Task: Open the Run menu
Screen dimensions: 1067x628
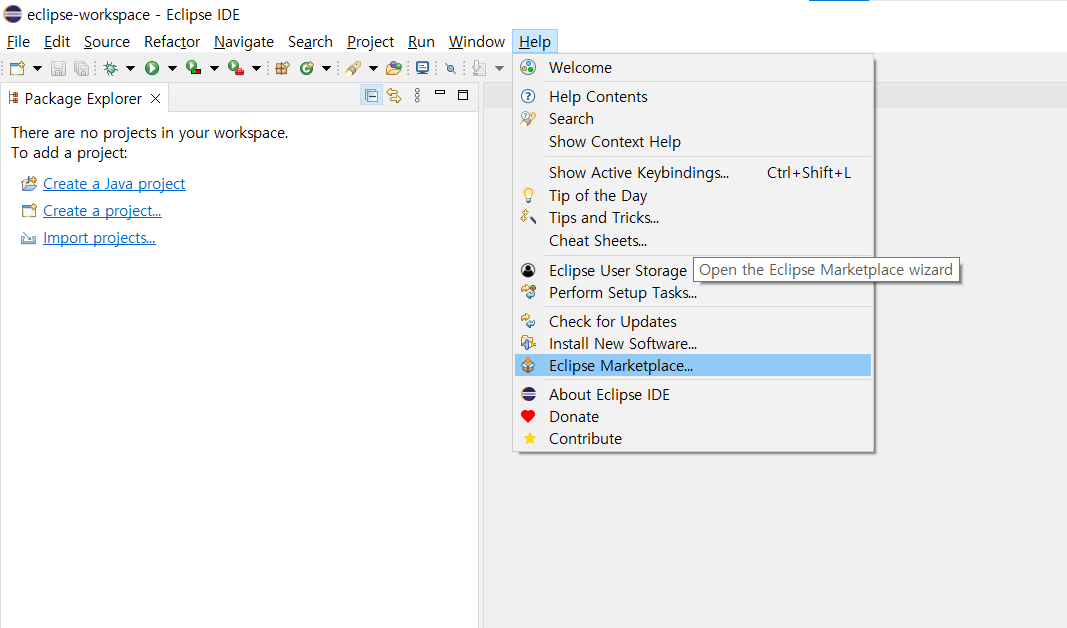Action: click(x=421, y=42)
